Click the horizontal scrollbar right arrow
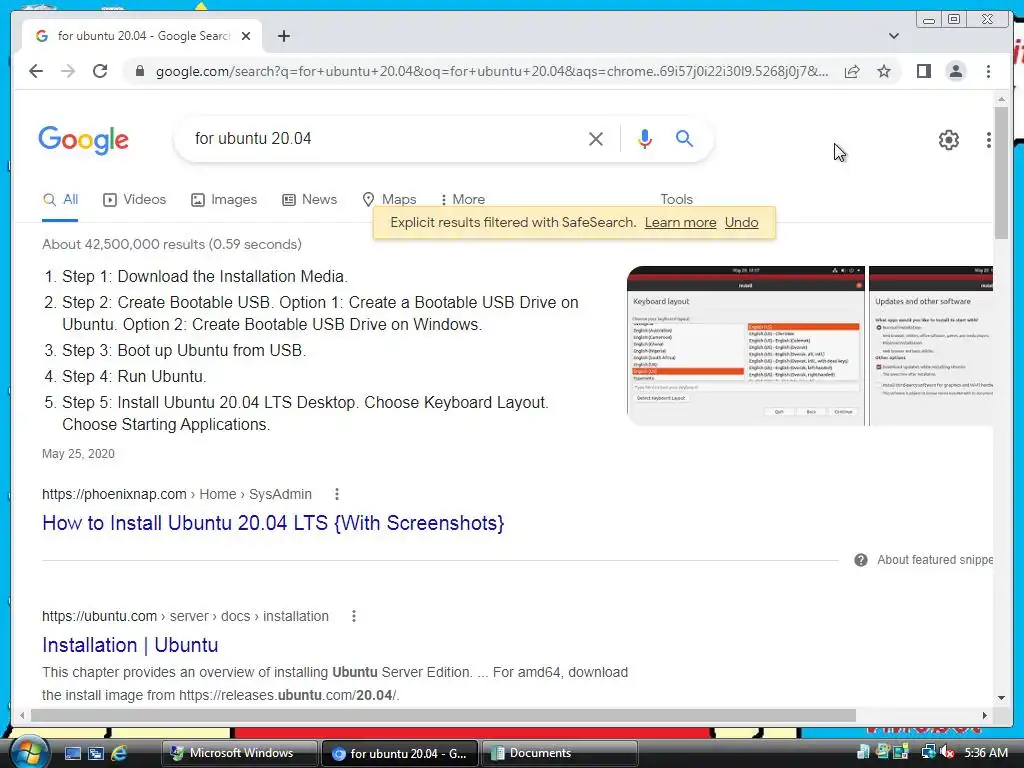This screenshot has height=768, width=1024. click(985, 716)
